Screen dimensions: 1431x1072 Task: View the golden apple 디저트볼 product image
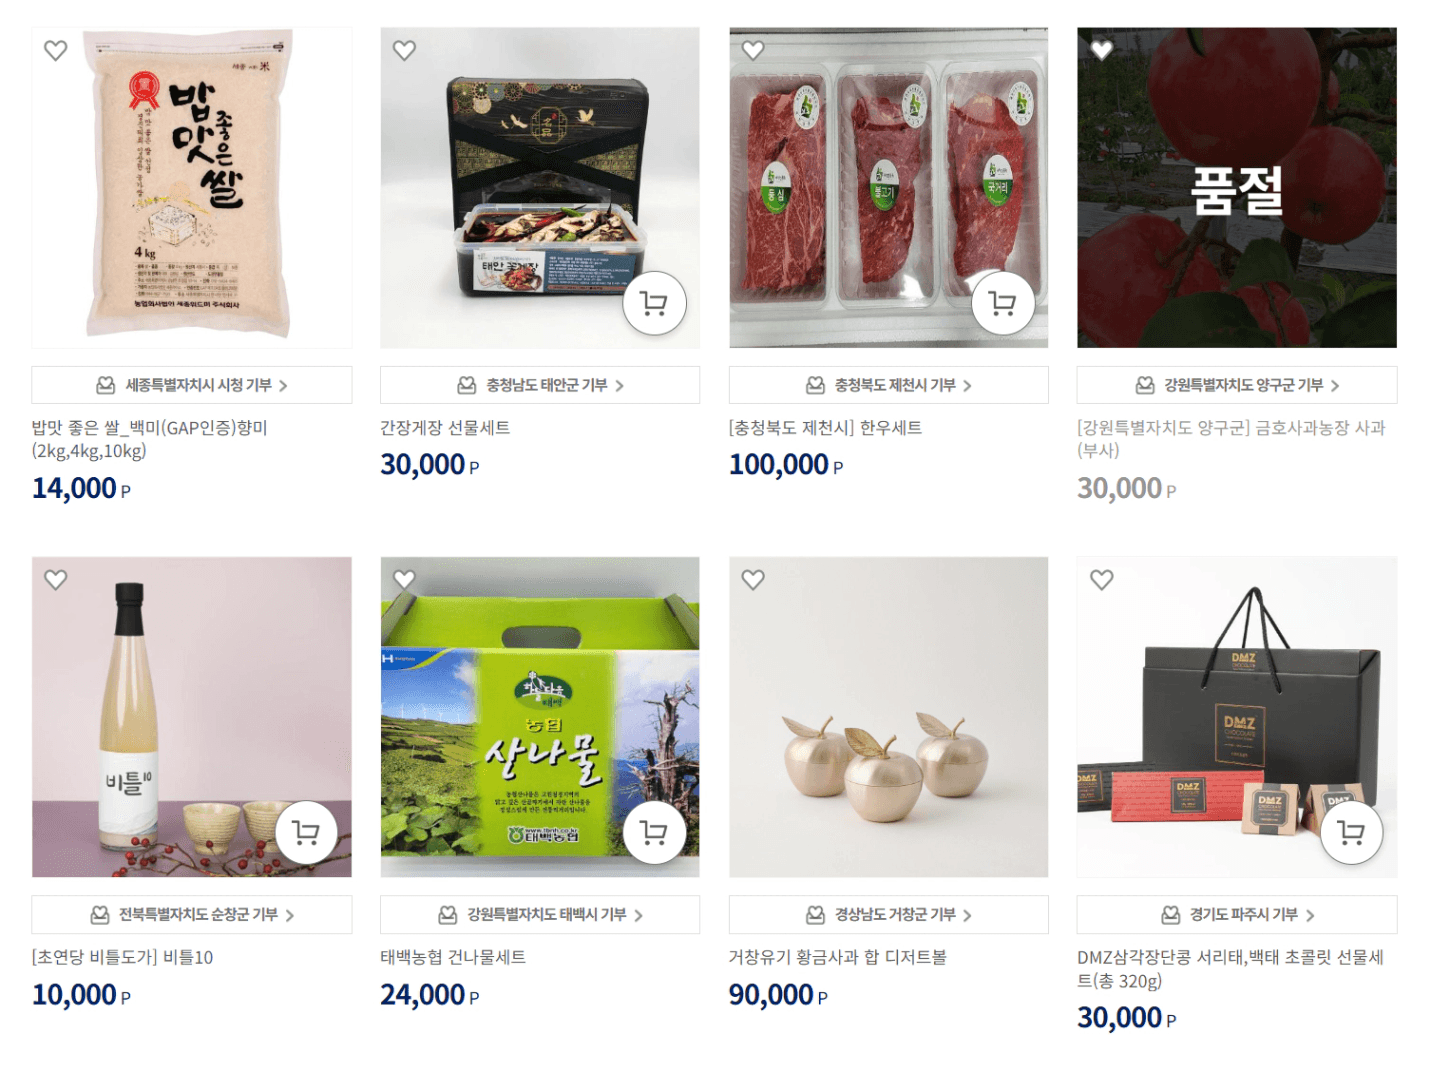(x=889, y=717)
